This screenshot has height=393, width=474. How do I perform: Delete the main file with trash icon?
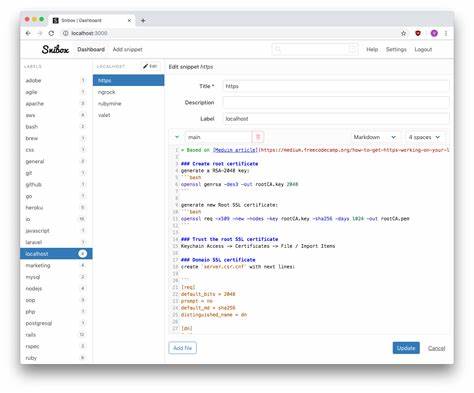click(x=258, y=137)
